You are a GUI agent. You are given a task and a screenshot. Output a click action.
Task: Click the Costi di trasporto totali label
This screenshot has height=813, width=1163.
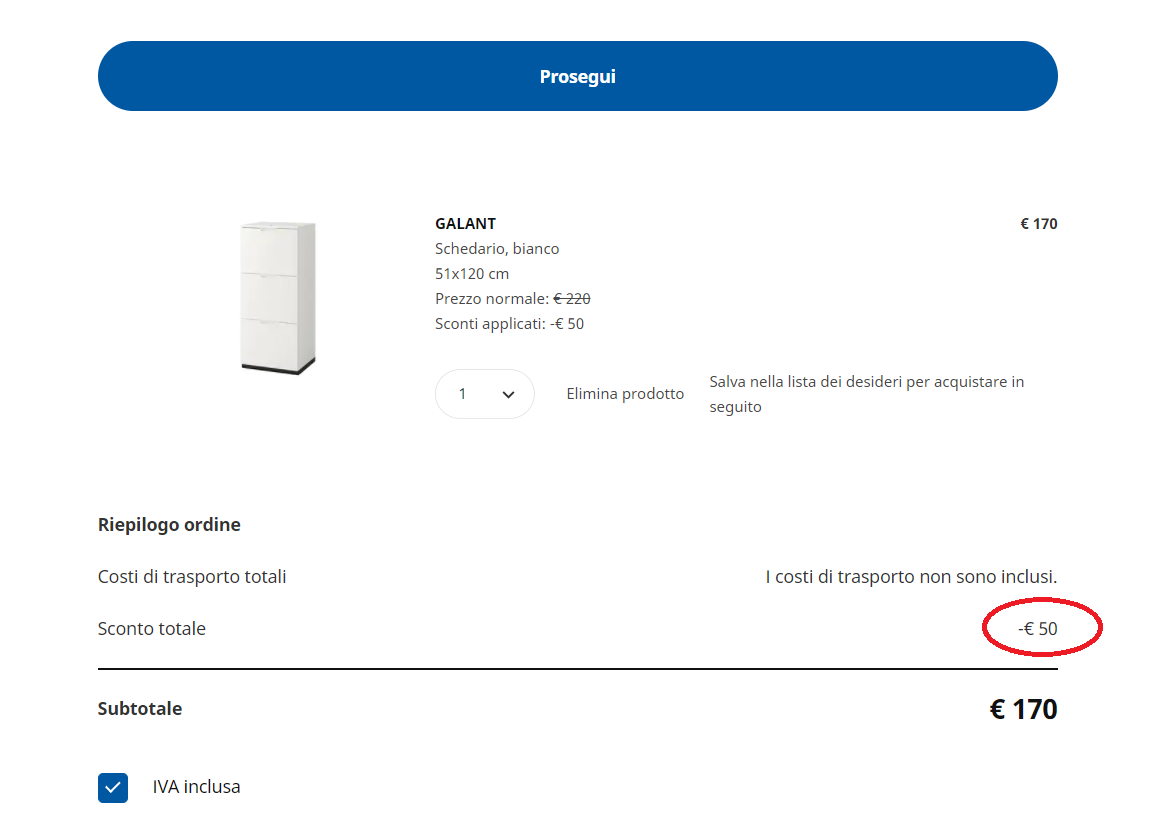point(191,576)
